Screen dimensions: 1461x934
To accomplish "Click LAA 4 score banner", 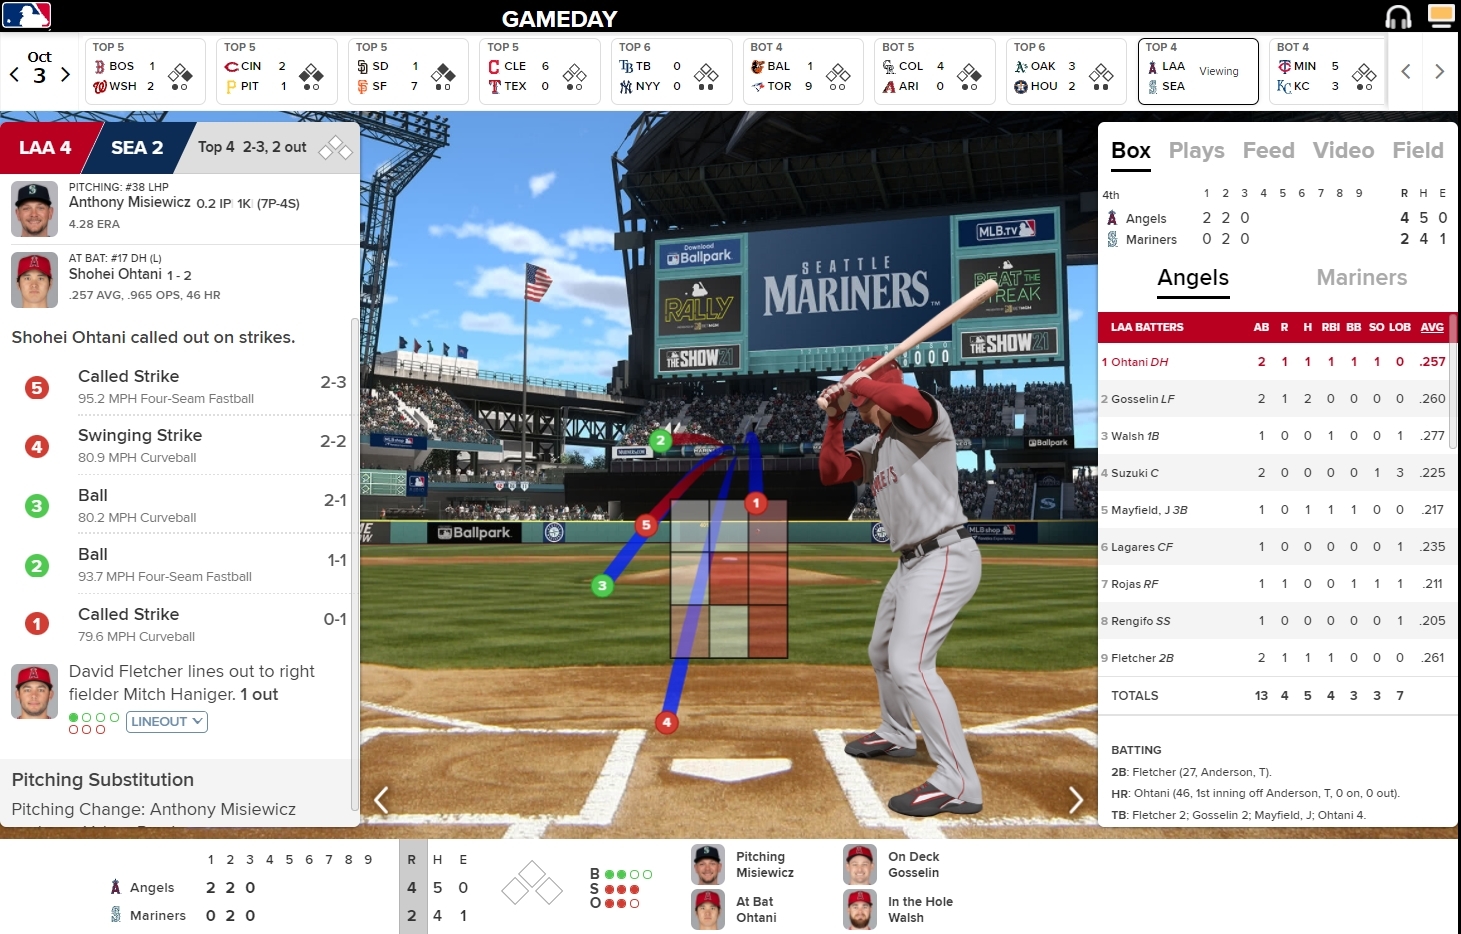I will (x=44, y=148).
